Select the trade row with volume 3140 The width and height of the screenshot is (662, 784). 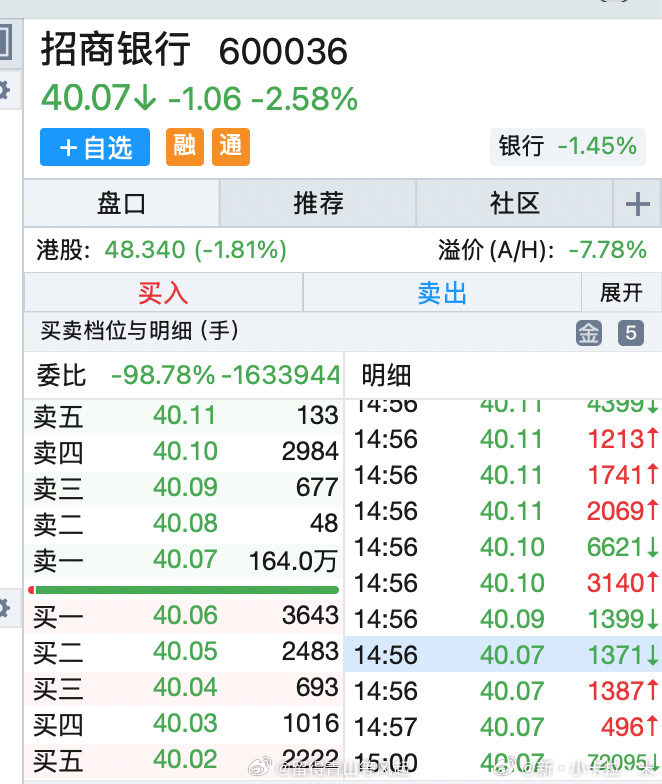(x=504, y=583)
